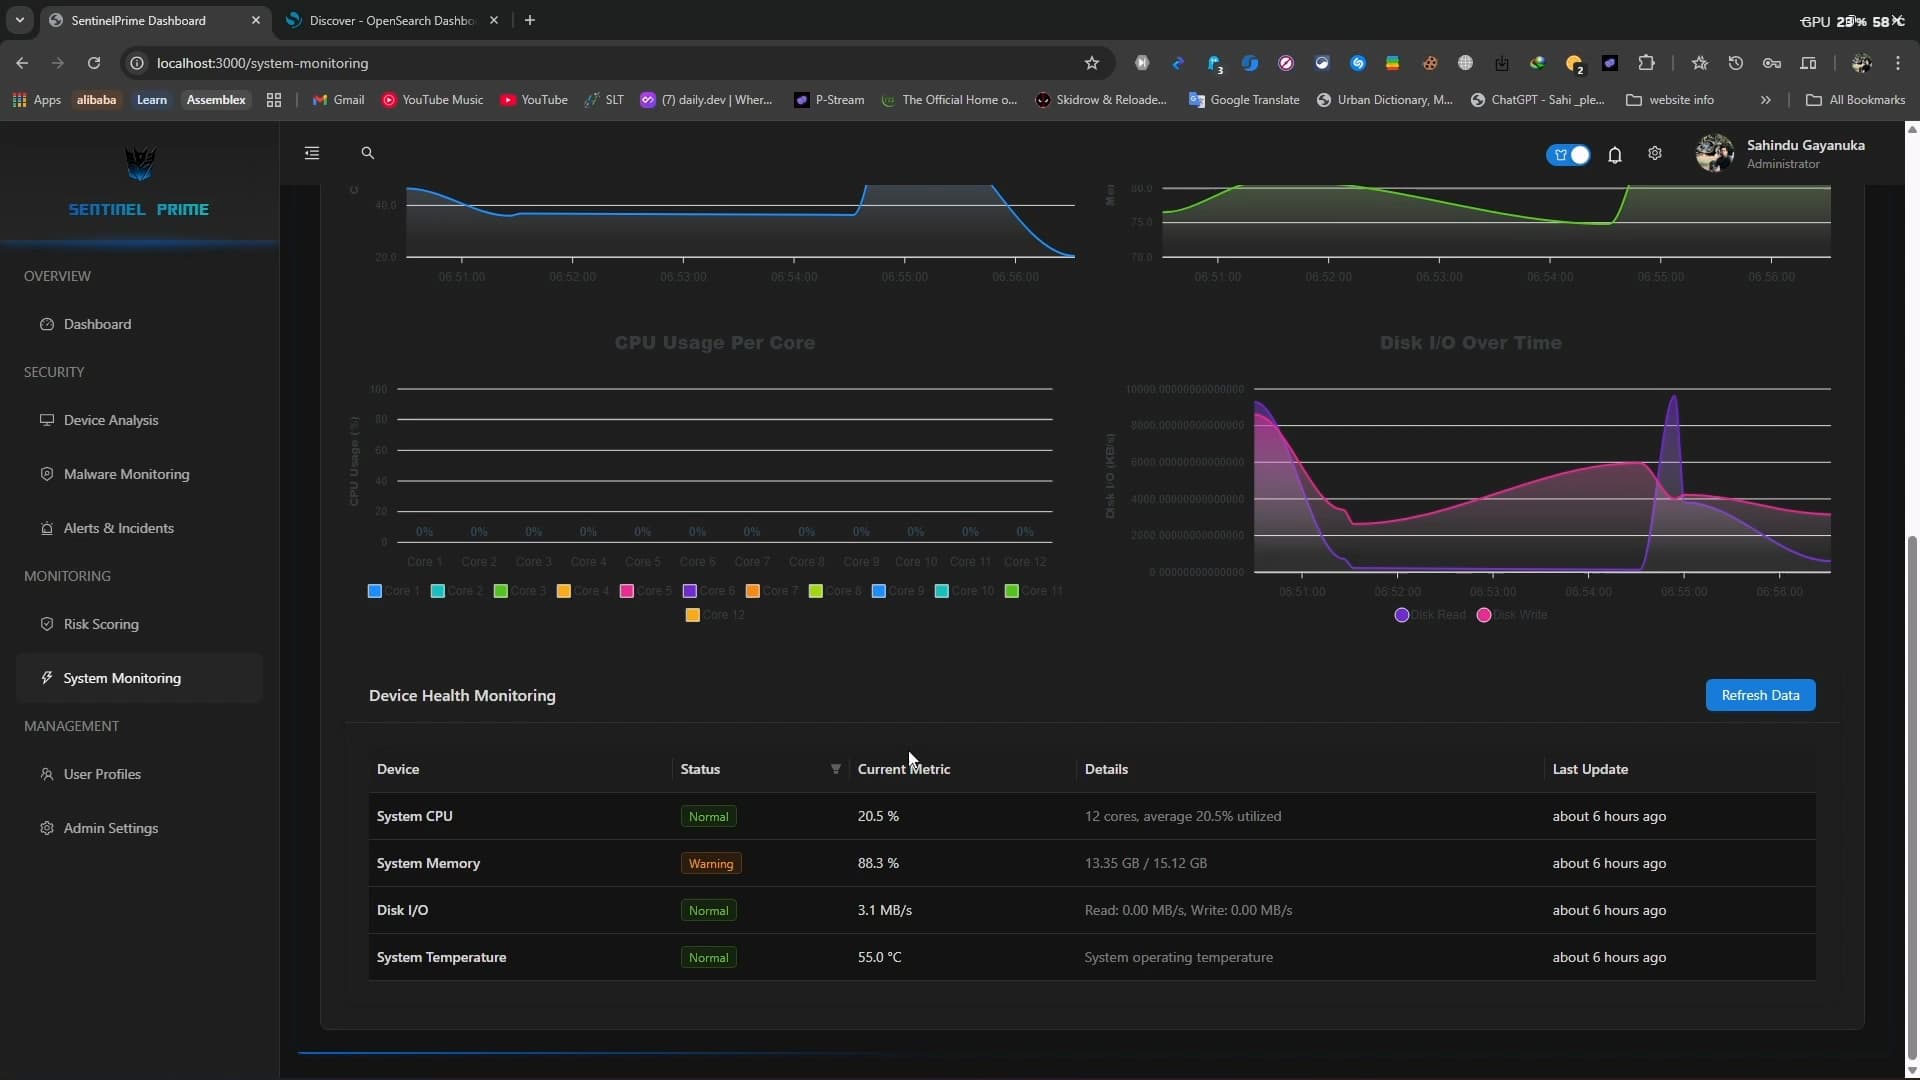
Task: Toggle Disk Write legend series
Action: 1511,615
